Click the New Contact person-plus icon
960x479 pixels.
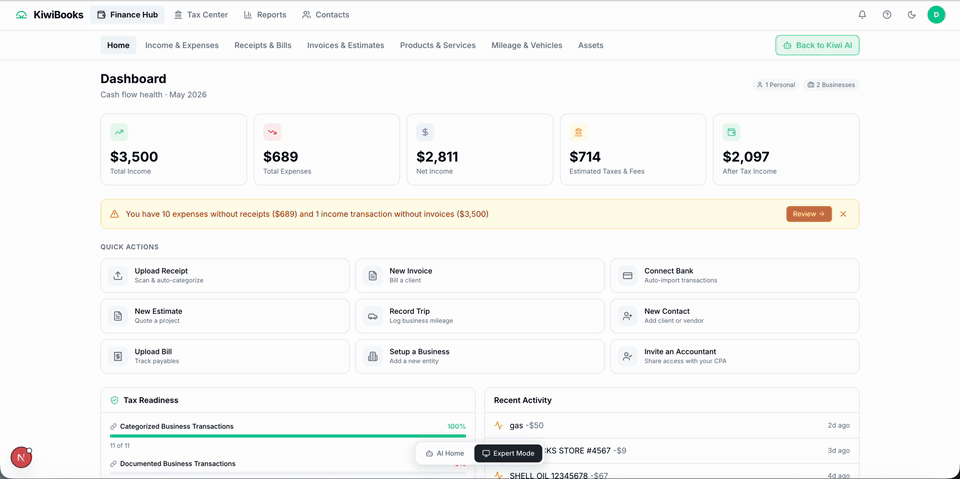pyautogui.click(x=628, y=315)
